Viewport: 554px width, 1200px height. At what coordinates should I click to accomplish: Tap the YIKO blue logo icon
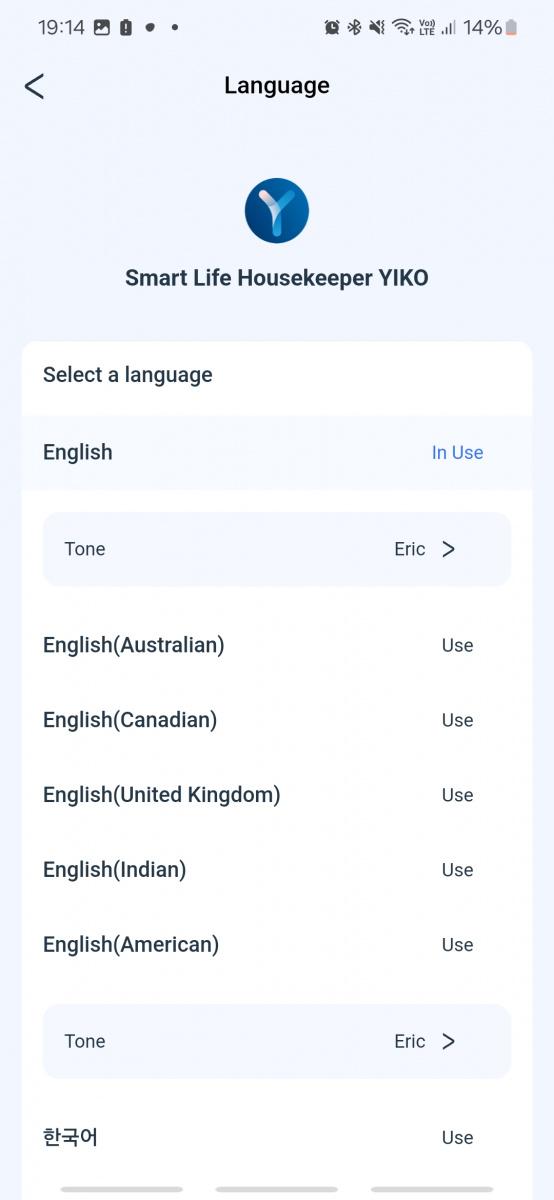point(277,211)
